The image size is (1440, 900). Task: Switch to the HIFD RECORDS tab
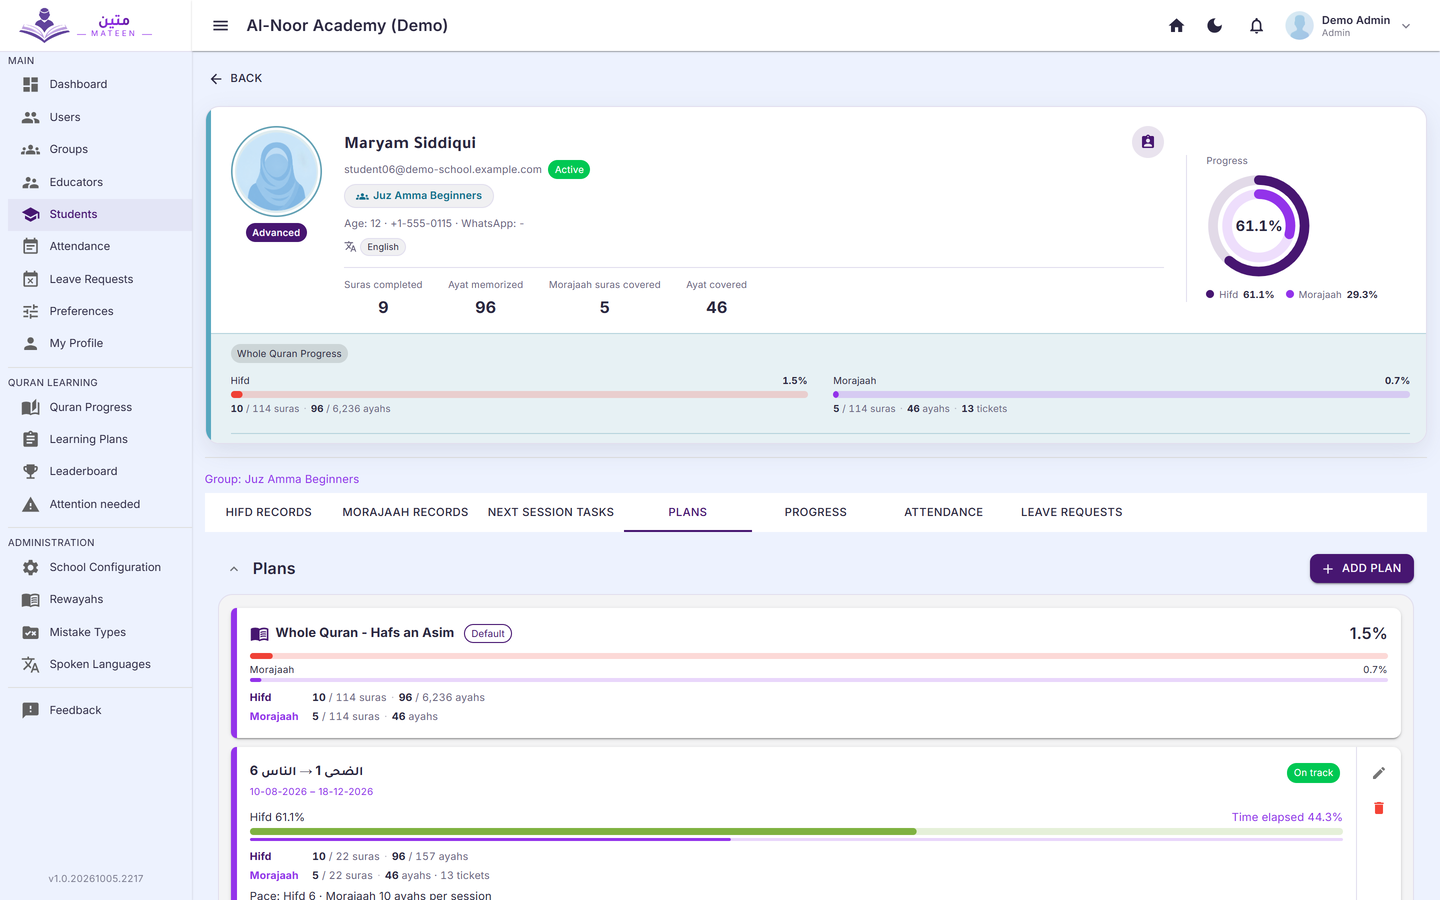tap(269, 512)
